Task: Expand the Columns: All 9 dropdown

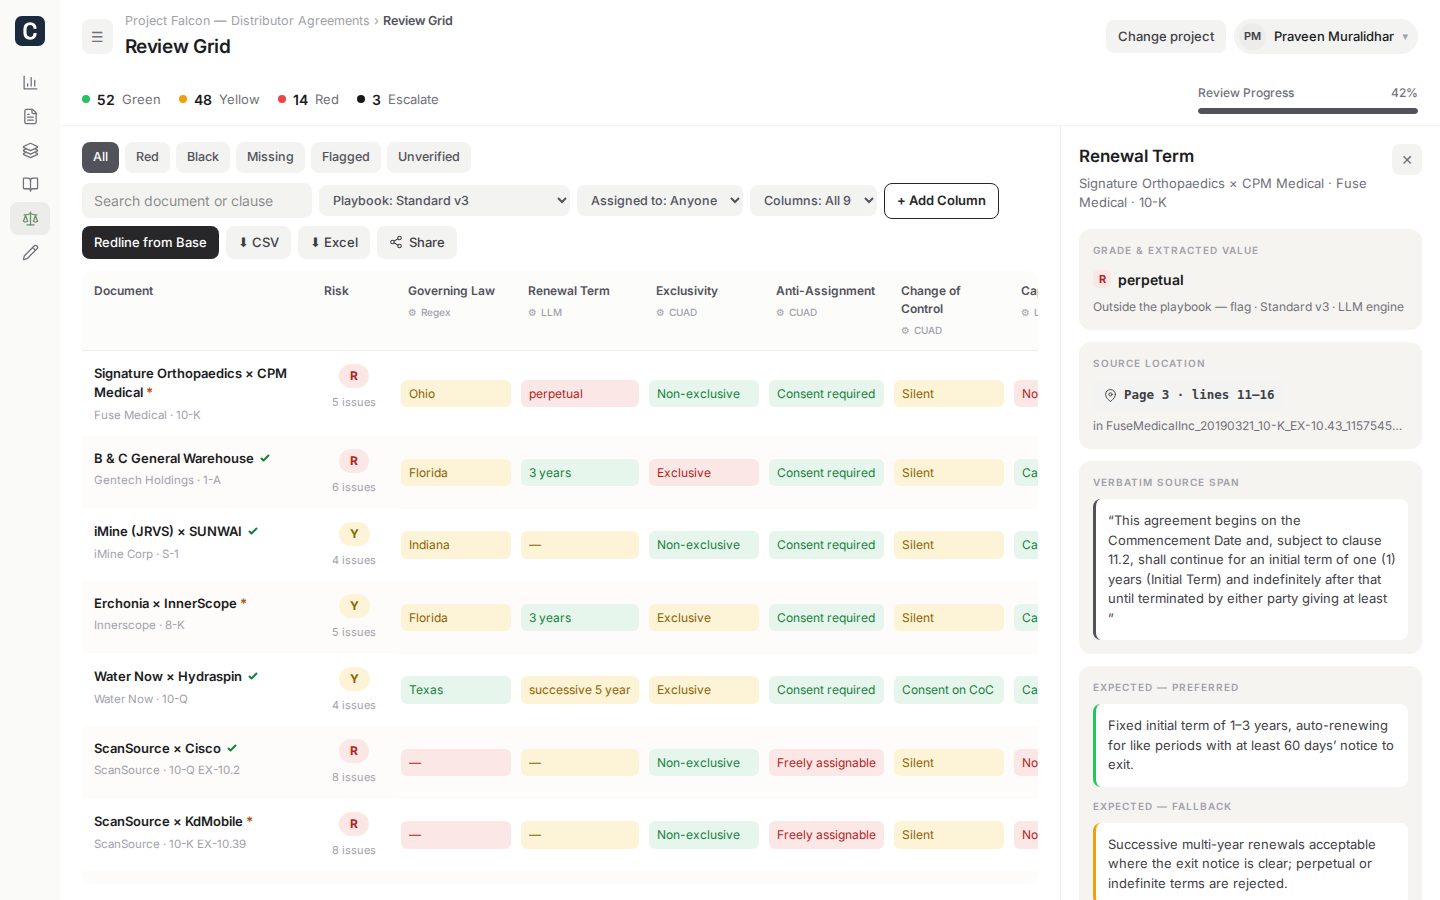Action: pos(813,201)
